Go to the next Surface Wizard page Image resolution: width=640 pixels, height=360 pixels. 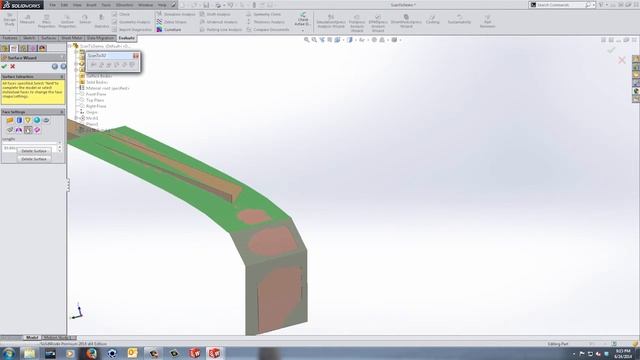(x=63, y=67)
